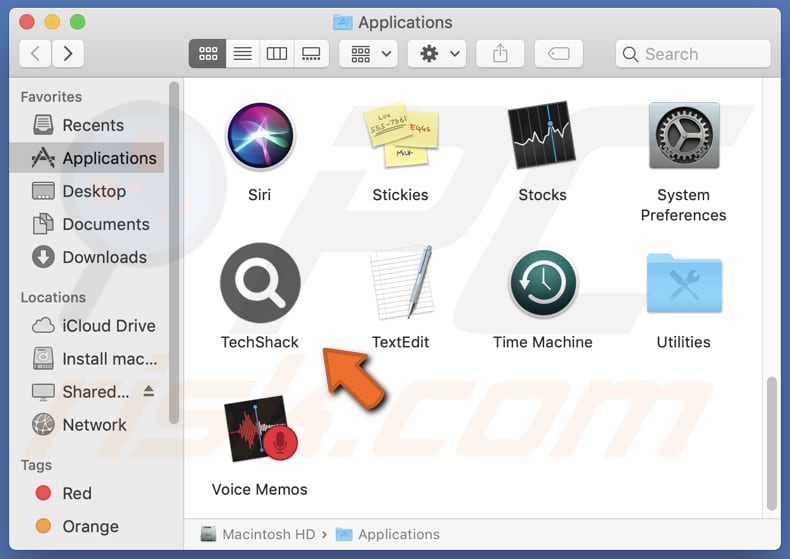The image size is (790, 559).
Task: Open the Utilities folder icon
Action: [x=684, y=283]
